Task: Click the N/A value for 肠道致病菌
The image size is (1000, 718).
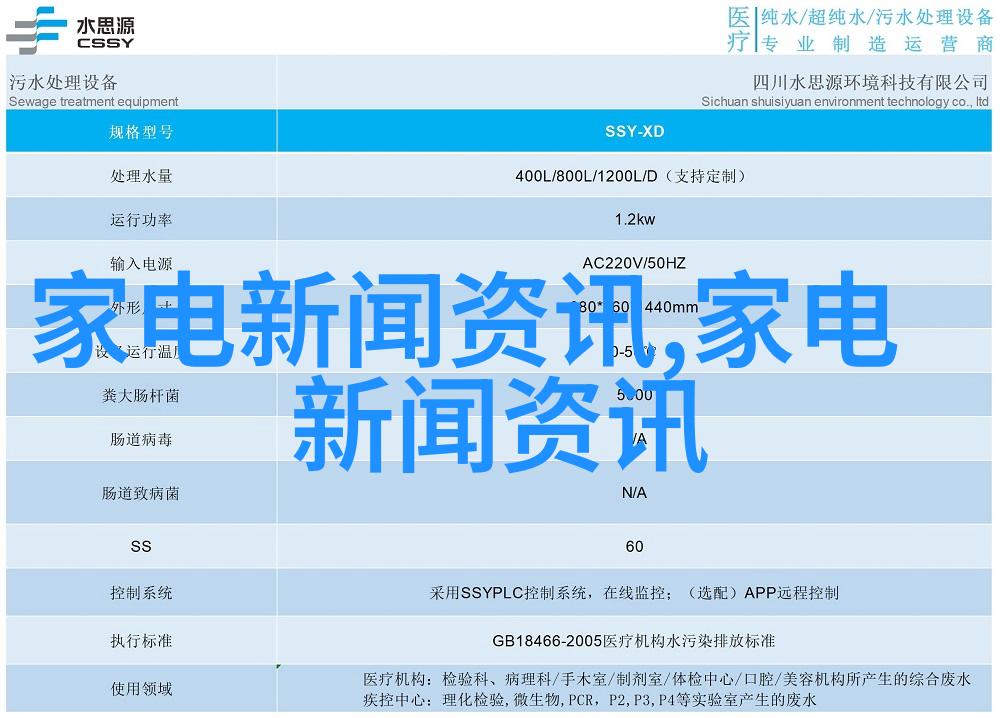Action: click(635, 492)
